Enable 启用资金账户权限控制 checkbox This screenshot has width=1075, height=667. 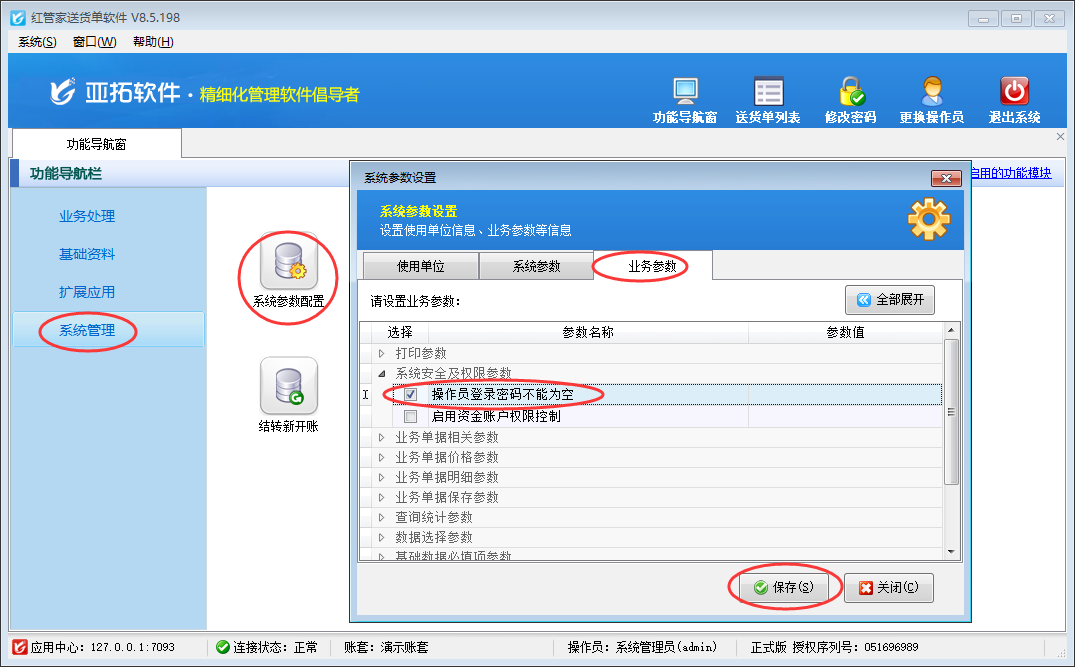[411, 416]
